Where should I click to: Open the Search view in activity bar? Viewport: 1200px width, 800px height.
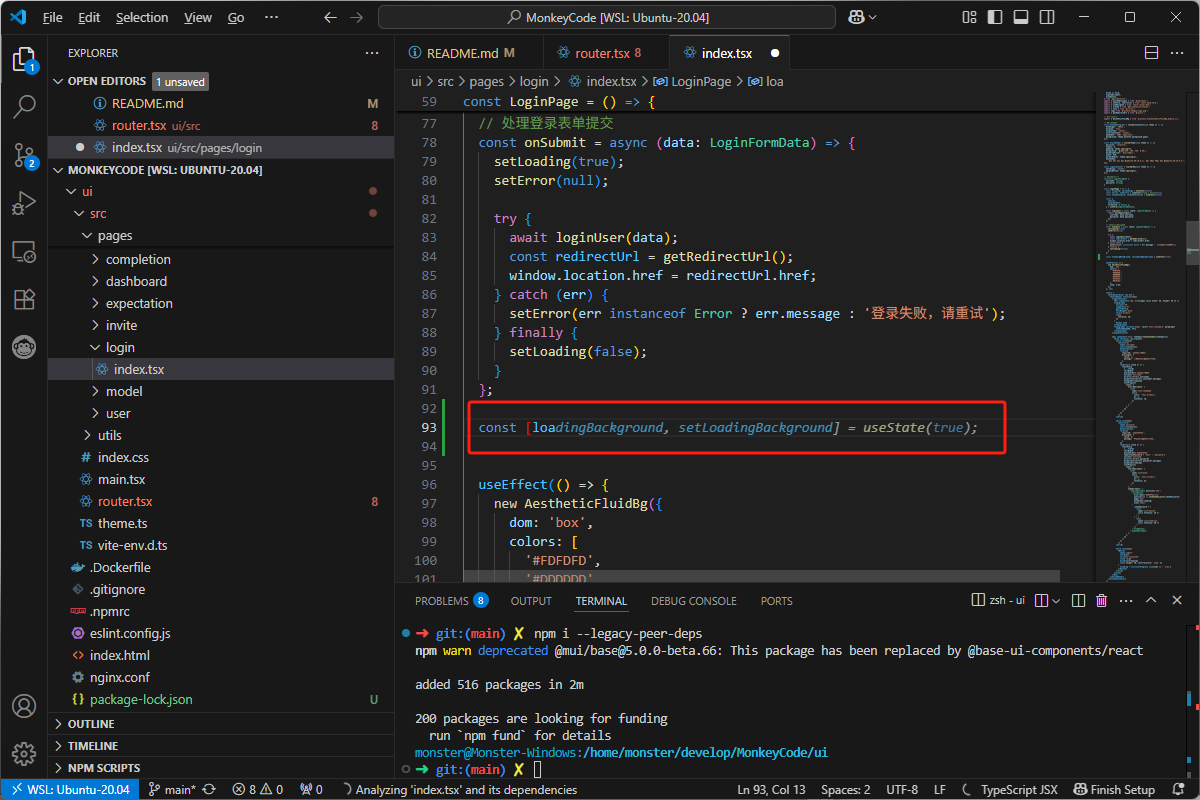click(24, 105)
